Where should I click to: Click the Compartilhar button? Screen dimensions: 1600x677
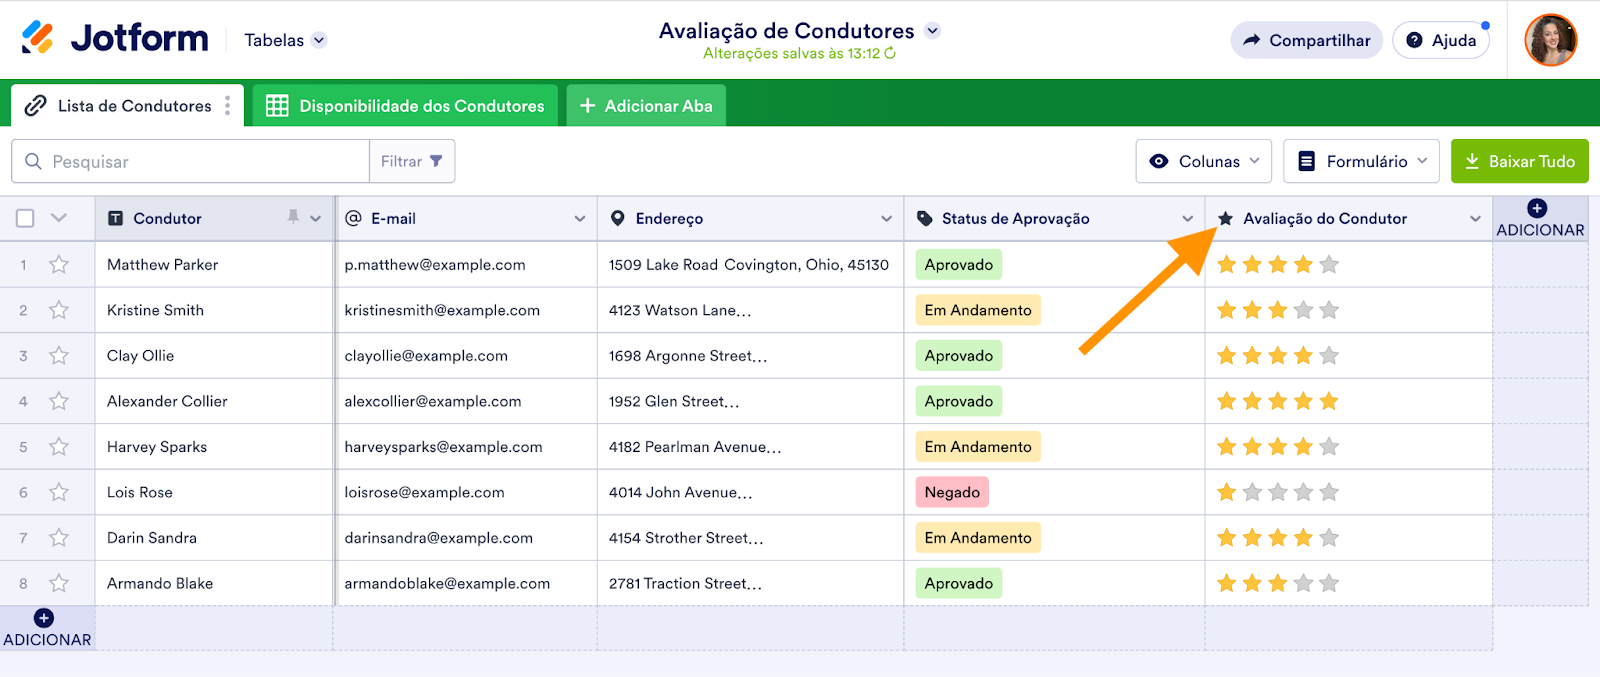(x=1306, y=40)
